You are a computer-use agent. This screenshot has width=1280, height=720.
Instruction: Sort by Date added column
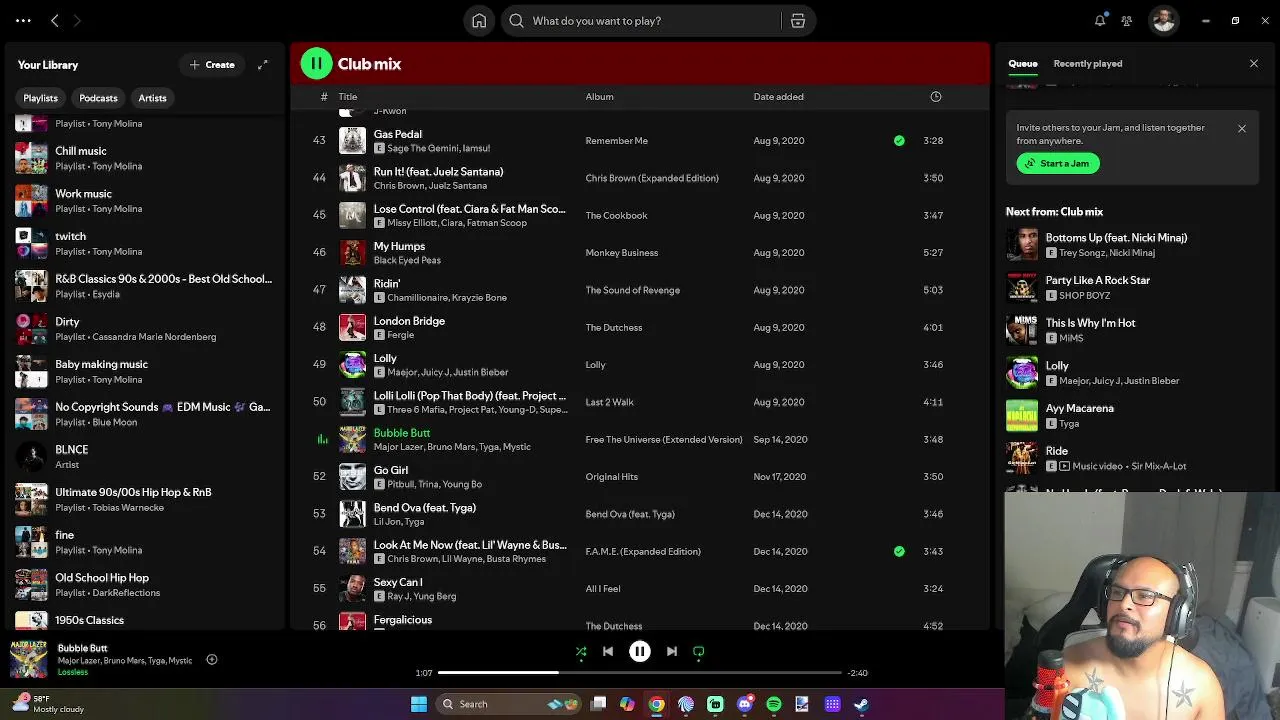click(x=778, y=97)
